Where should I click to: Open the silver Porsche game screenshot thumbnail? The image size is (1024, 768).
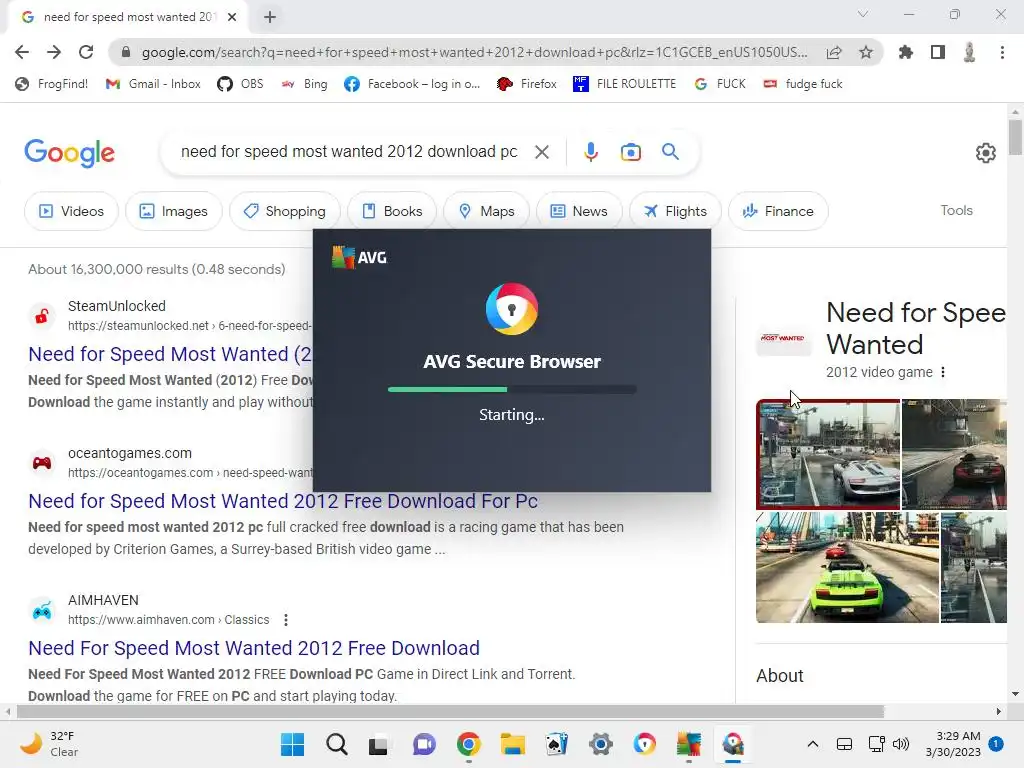(828, 454)
